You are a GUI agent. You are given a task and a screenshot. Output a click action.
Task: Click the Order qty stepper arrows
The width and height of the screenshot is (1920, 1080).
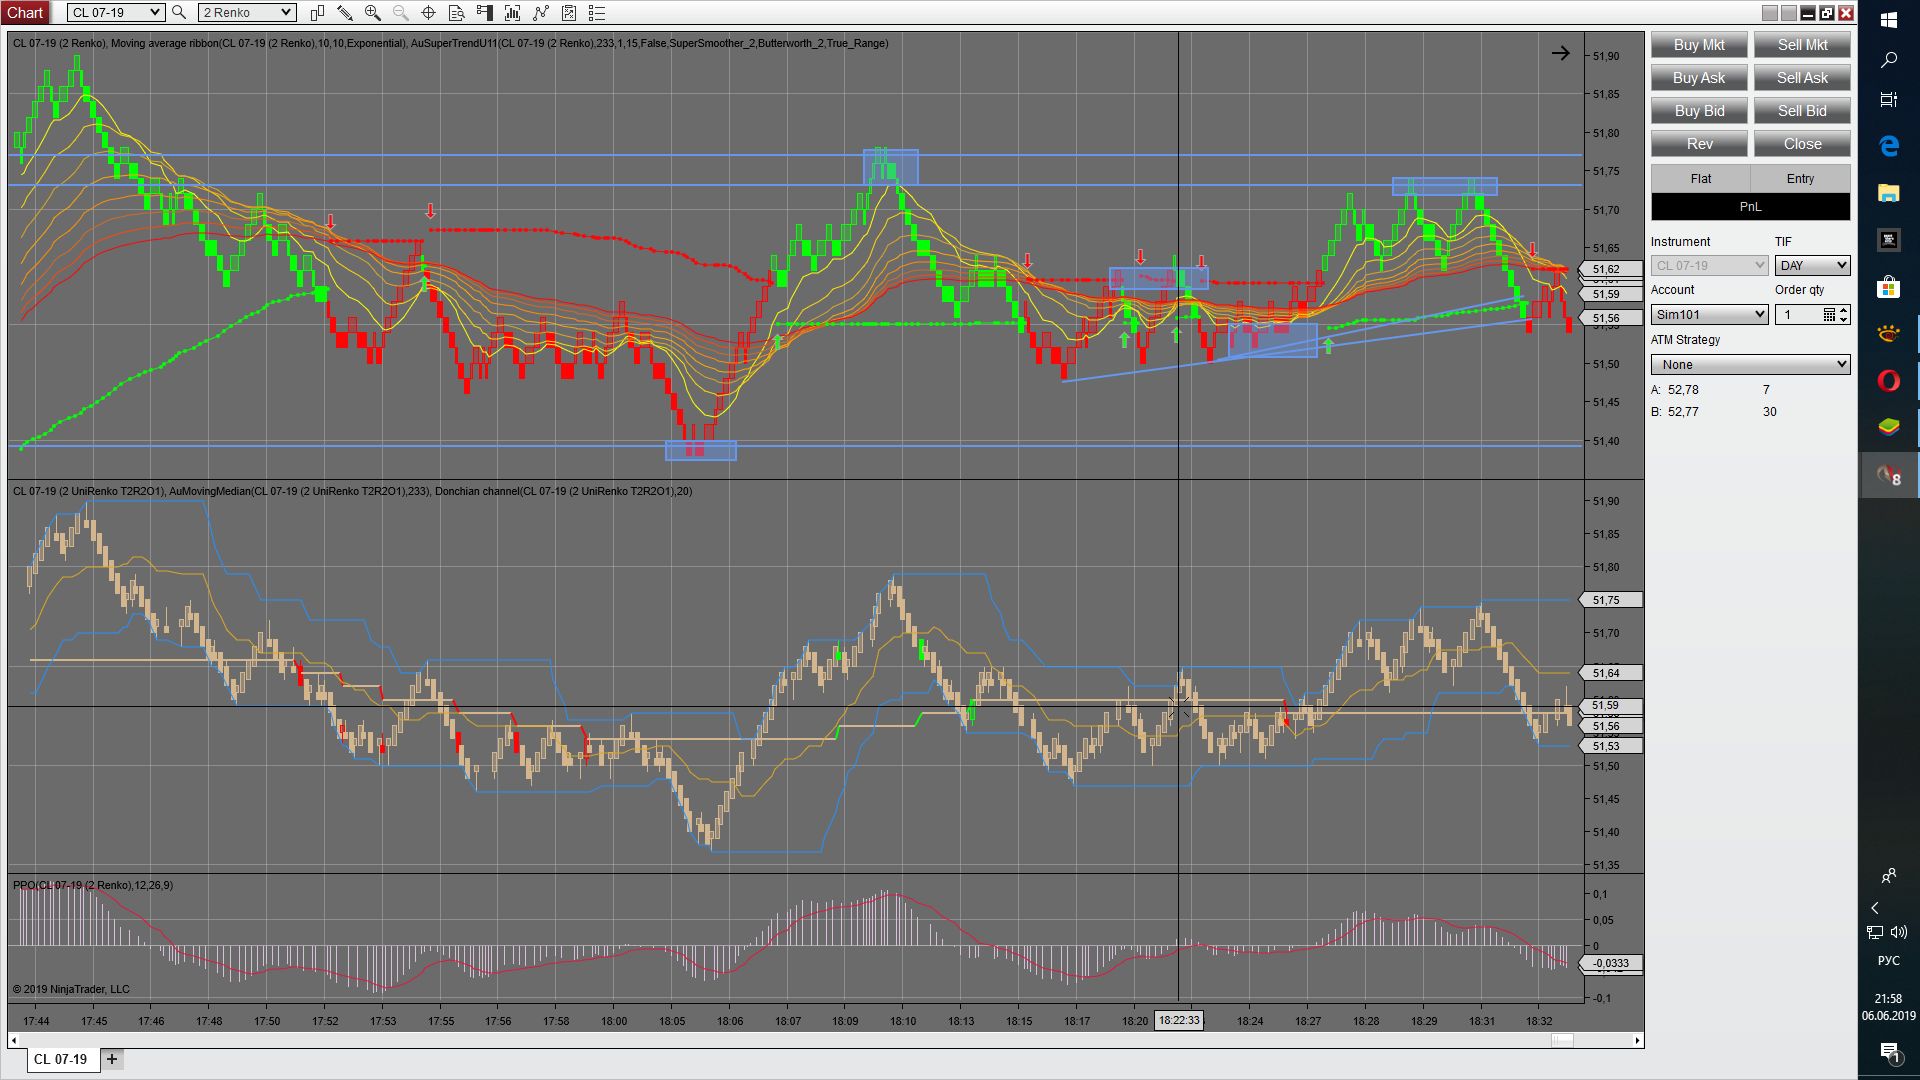[1844, 315]
